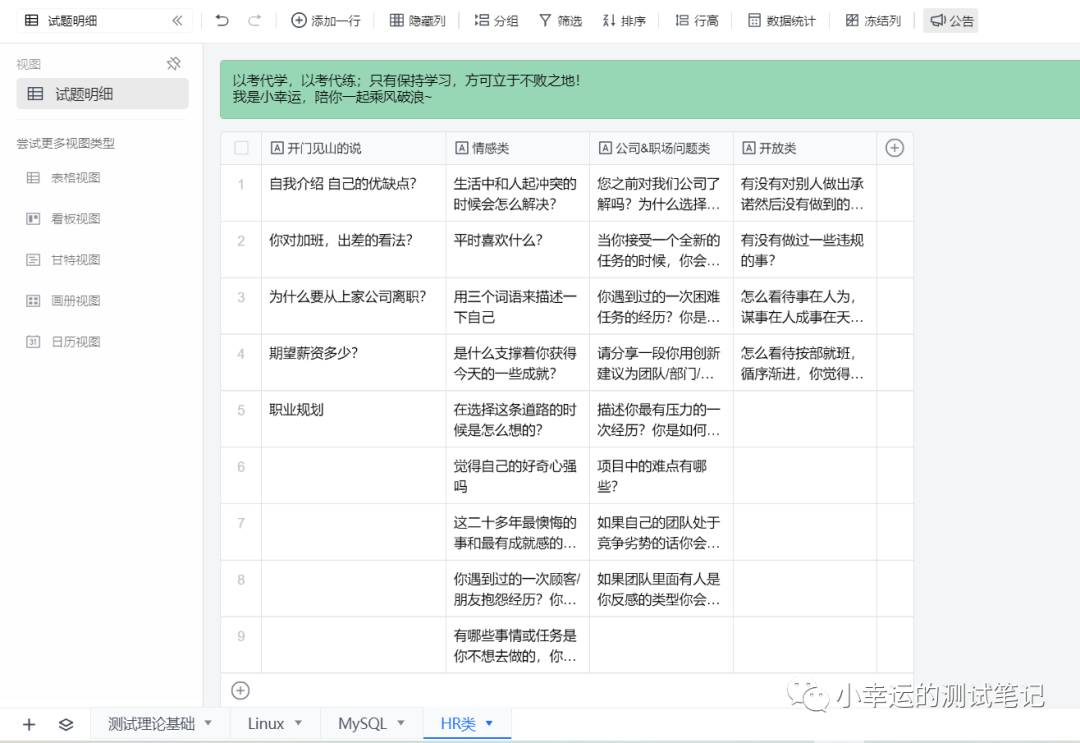Open 排序 sort option
The image size is (1080, 743).
tap(624, 21)
